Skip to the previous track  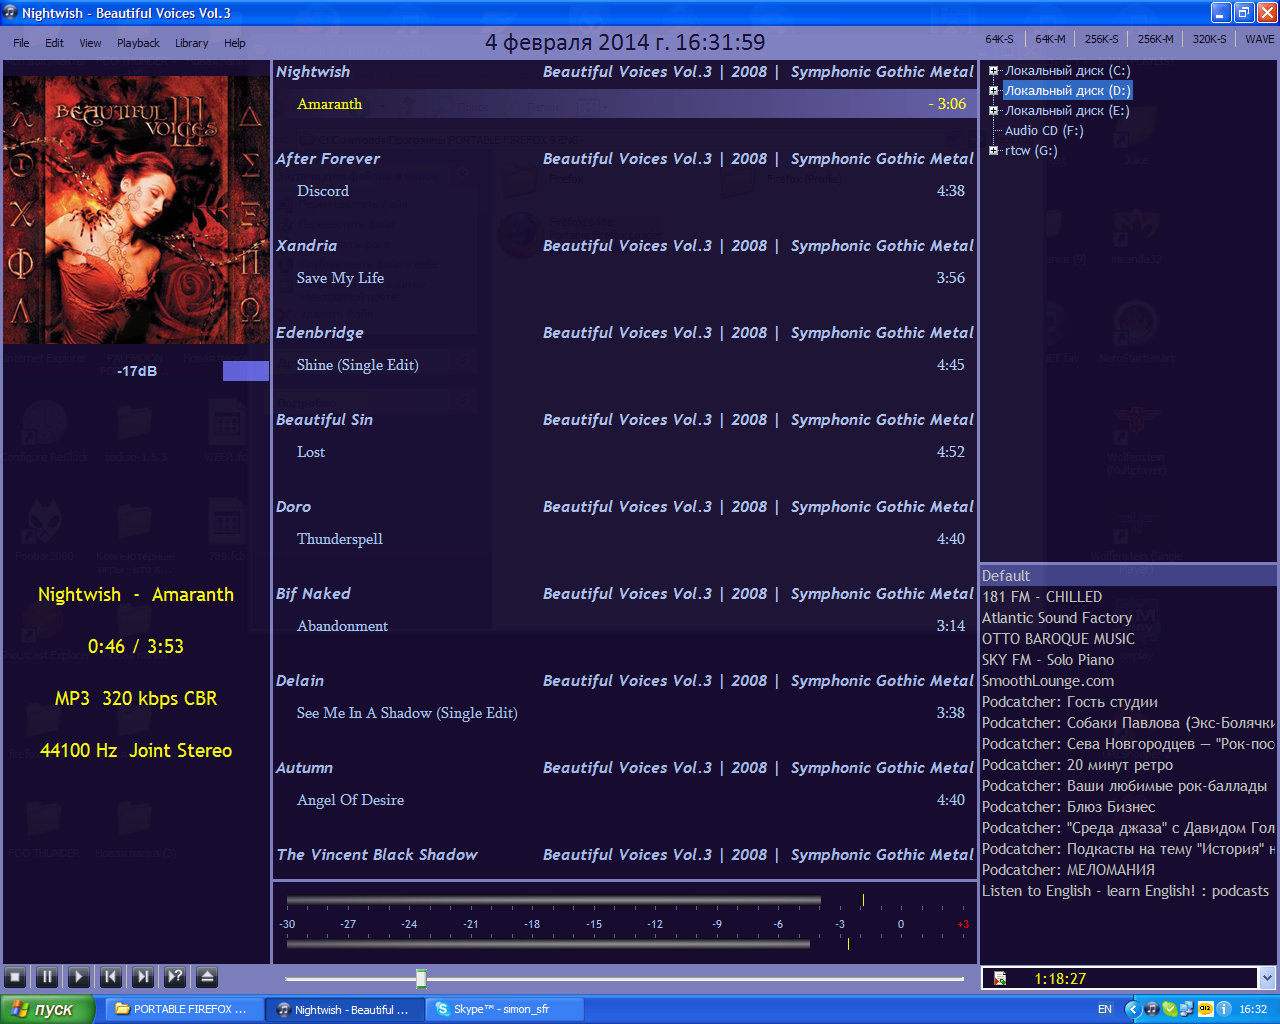click(x=111, y=977)
